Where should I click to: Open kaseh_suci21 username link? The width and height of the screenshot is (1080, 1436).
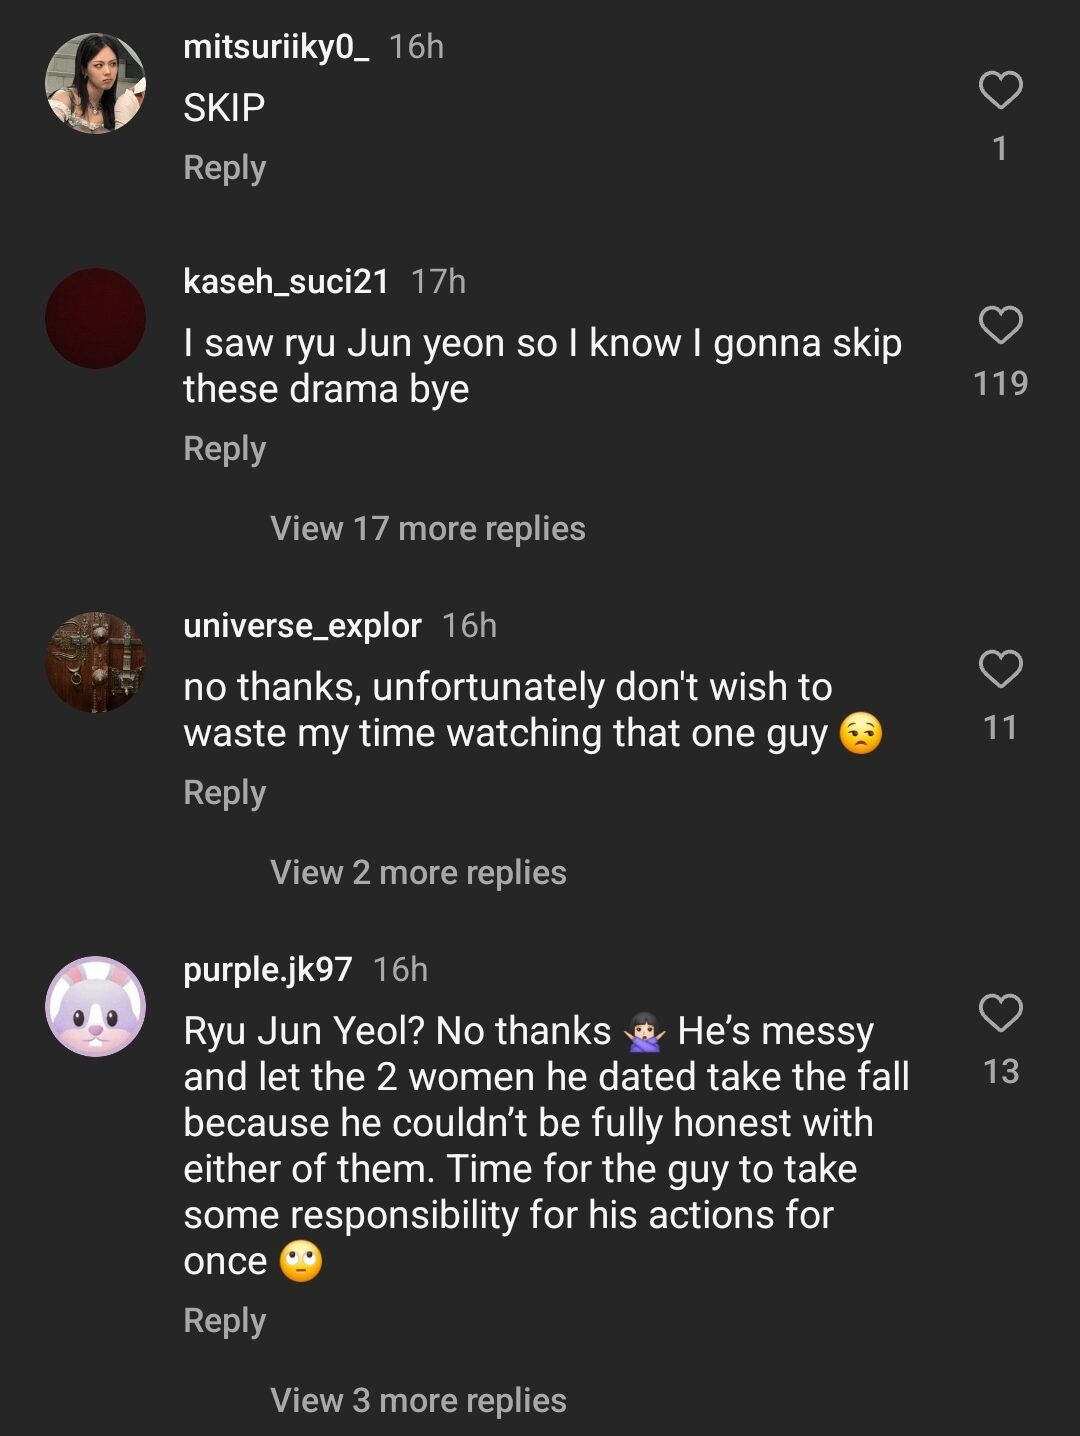coord(286,282)
